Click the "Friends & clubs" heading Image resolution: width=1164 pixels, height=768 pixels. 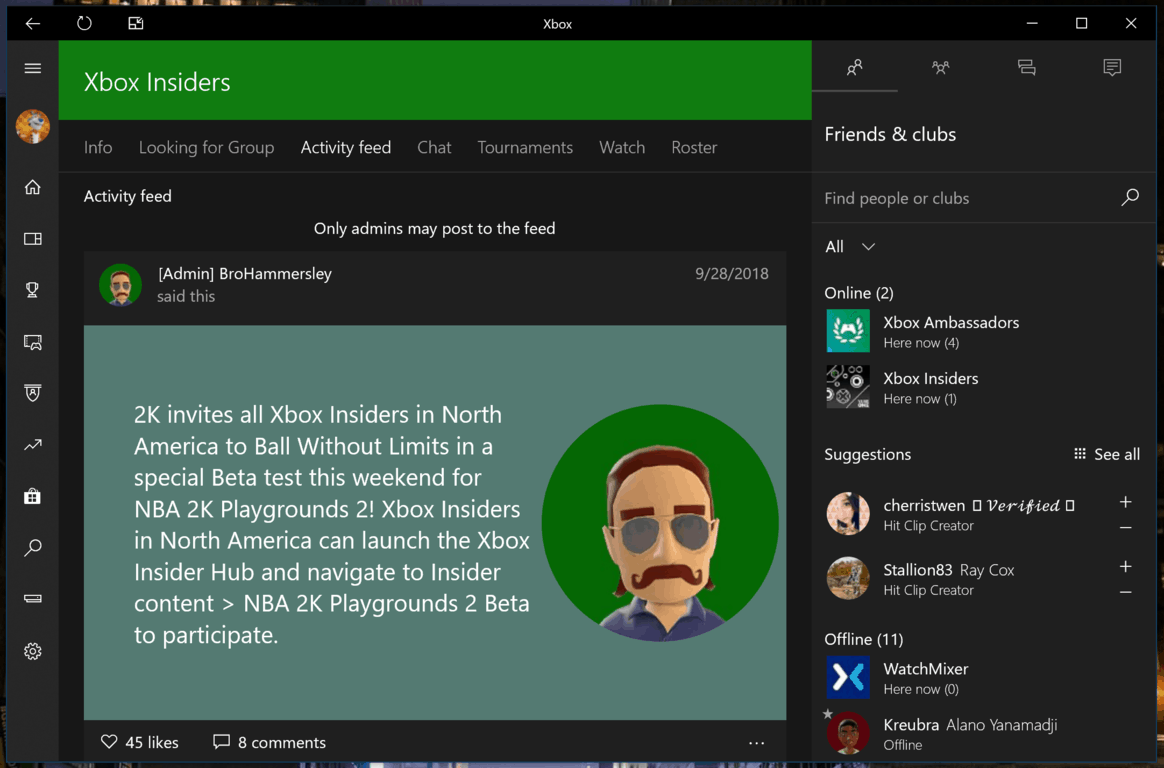890,134
